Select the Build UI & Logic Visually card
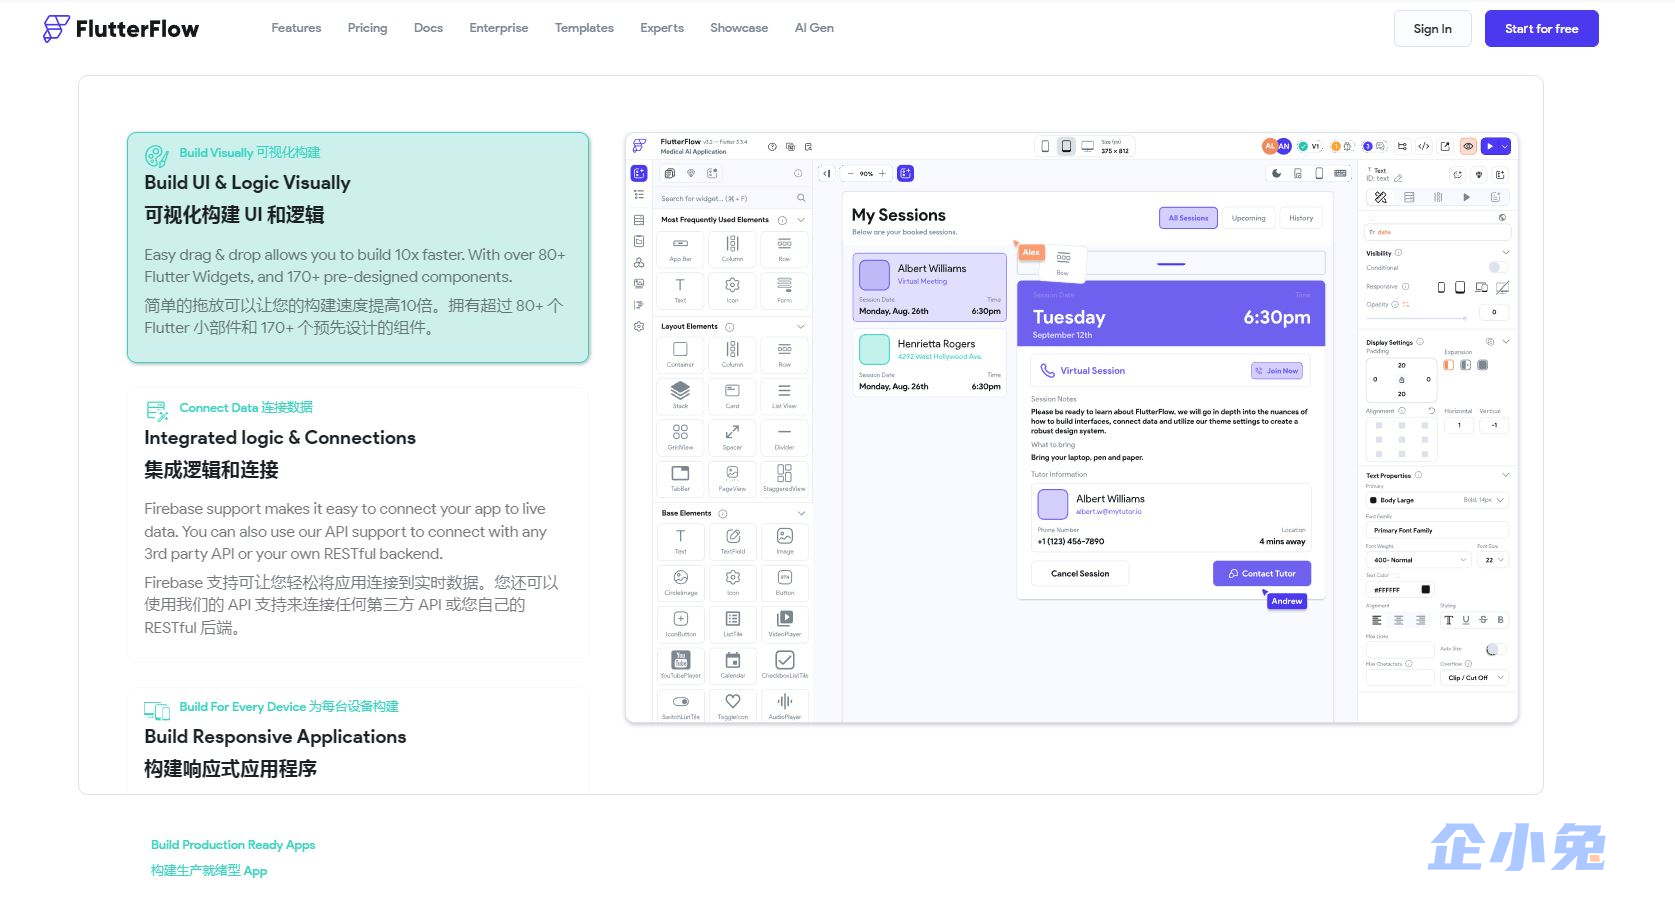This screenshot has height=899, width=1675. point(358,247)
